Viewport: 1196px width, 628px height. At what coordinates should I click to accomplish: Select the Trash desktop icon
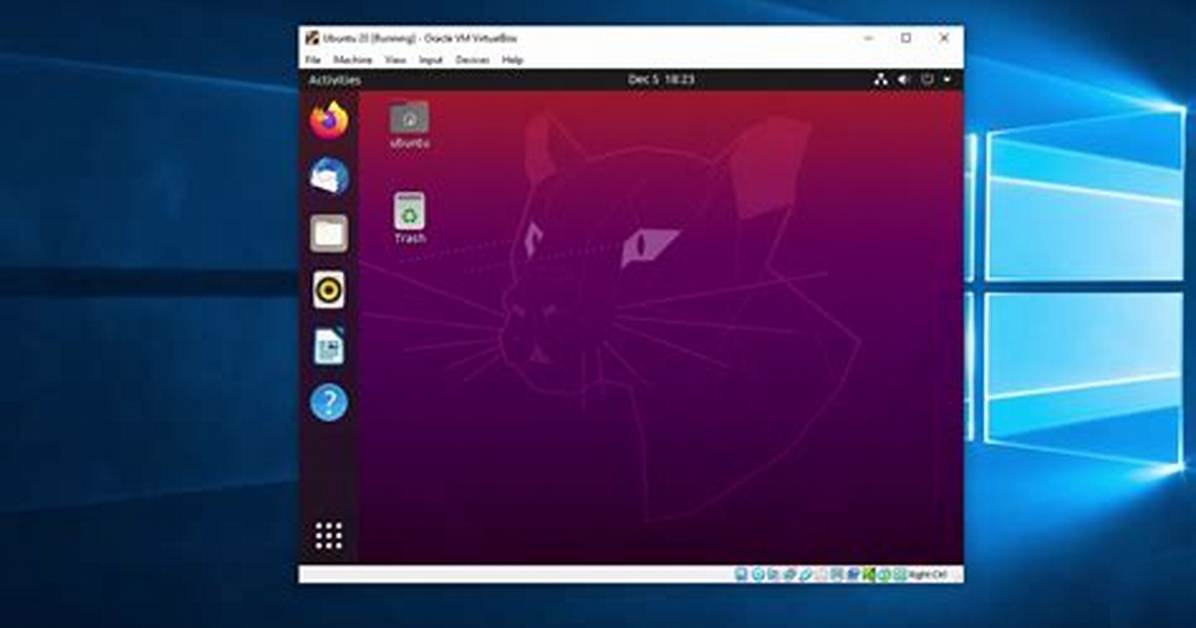coord(410,218)
